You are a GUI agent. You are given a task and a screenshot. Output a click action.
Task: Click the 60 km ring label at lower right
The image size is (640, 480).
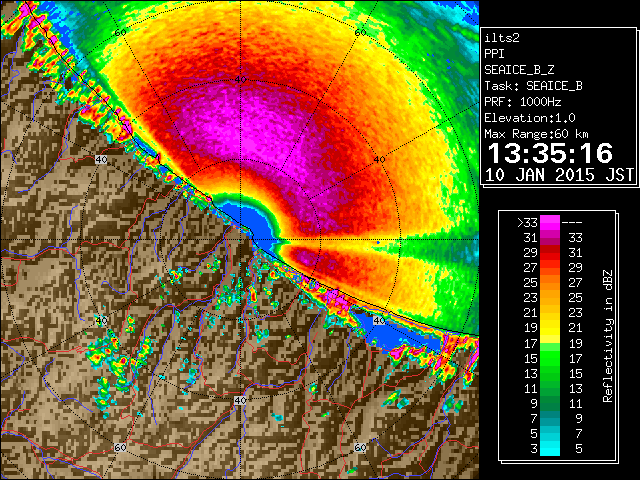pyautogui.click(x=360, y=448)
